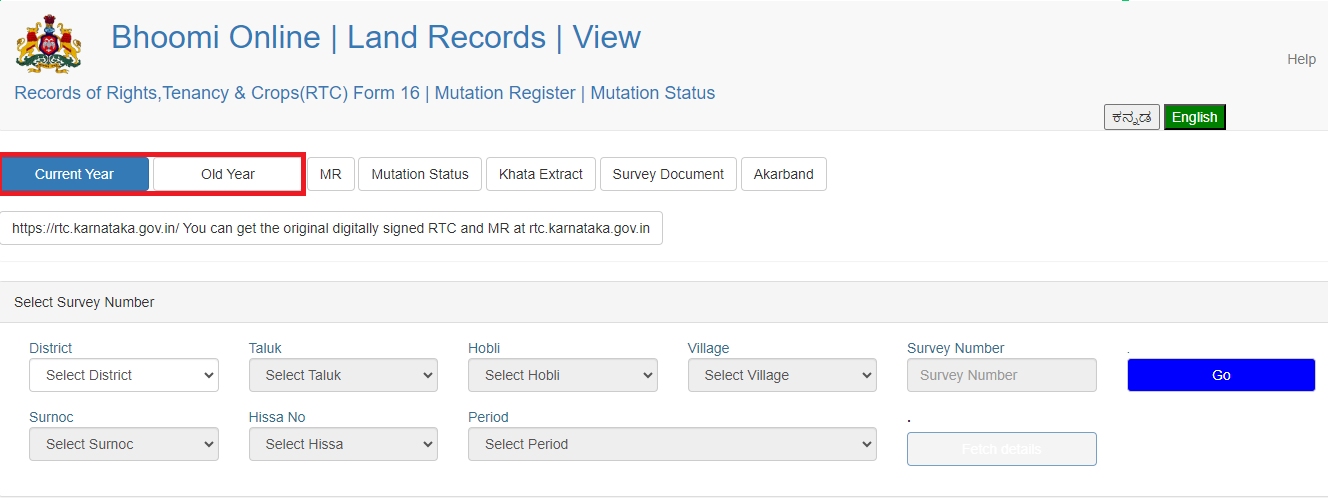Switch language to English
This screenshot has height=498, width=1328.
1194,117
